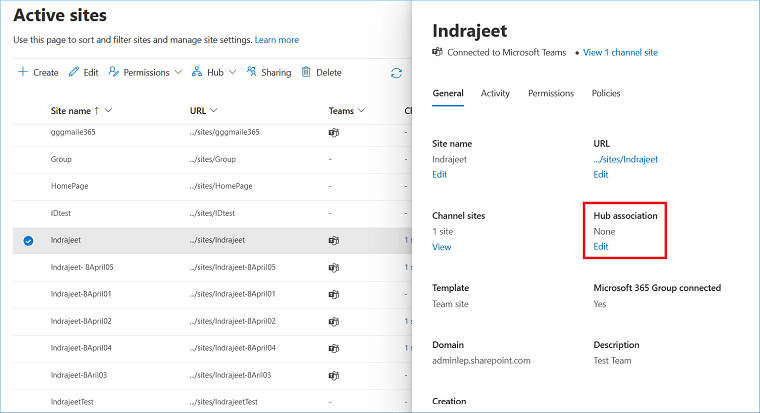Click the Test Team description value
Screen dimensions: 760x413
point(612,361)
